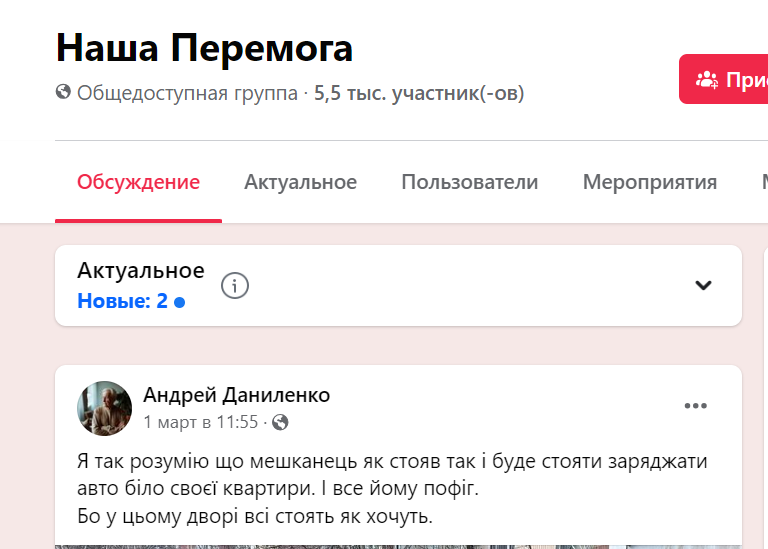Click the info icon in Актуальное card
Screen dimensions: 768x549
point(235,286)
